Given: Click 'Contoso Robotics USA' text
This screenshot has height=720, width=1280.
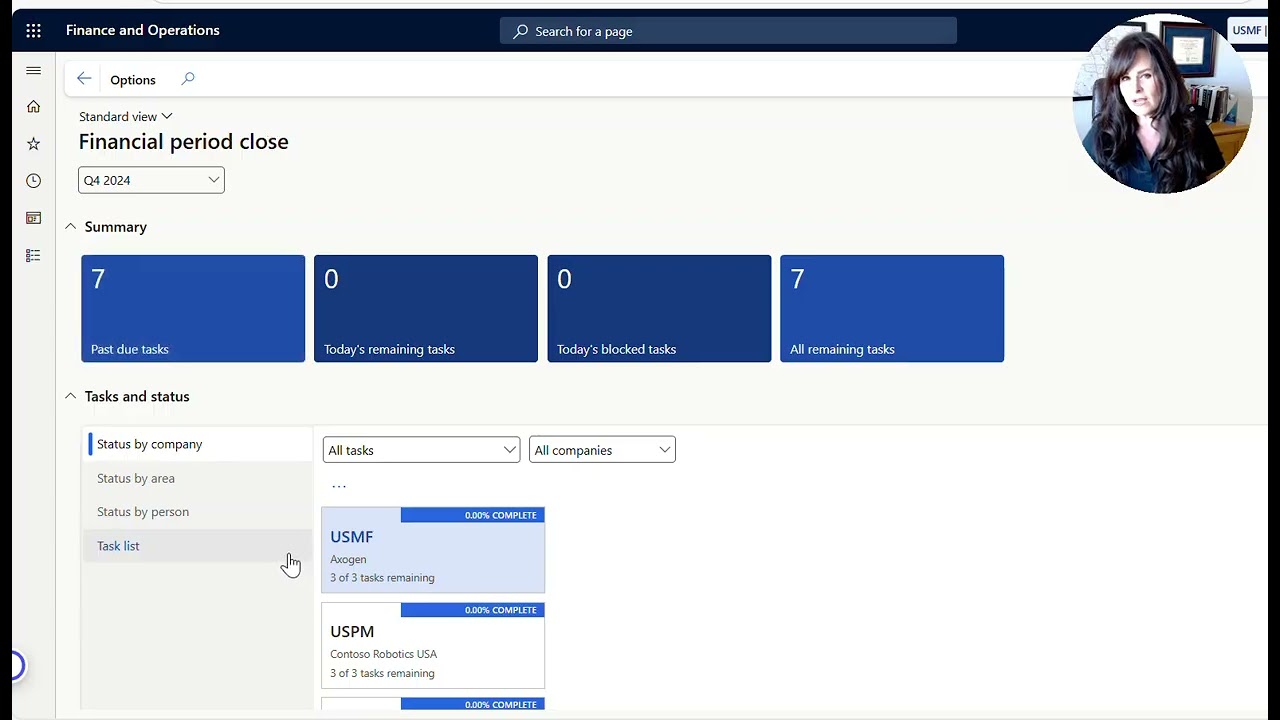Looking at the screenshot, I should 384,654.
